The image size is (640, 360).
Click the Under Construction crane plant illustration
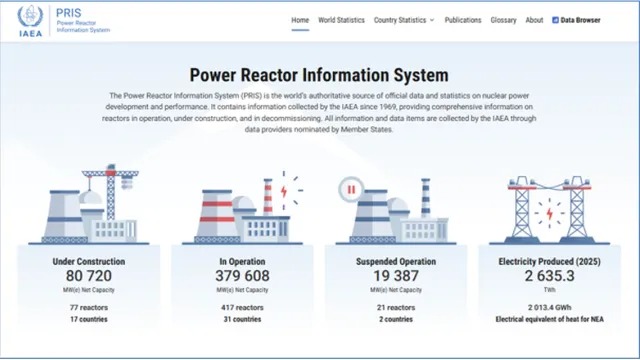[x=89, y=204]
